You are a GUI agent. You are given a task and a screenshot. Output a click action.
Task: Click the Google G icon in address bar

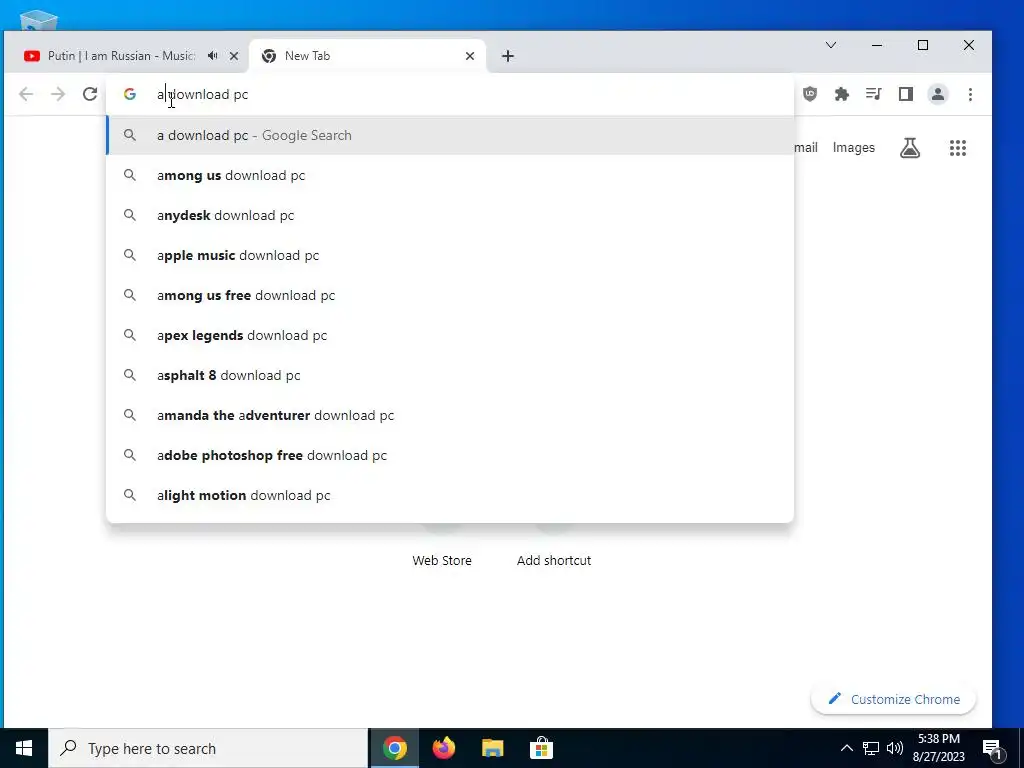click(130, 94)
